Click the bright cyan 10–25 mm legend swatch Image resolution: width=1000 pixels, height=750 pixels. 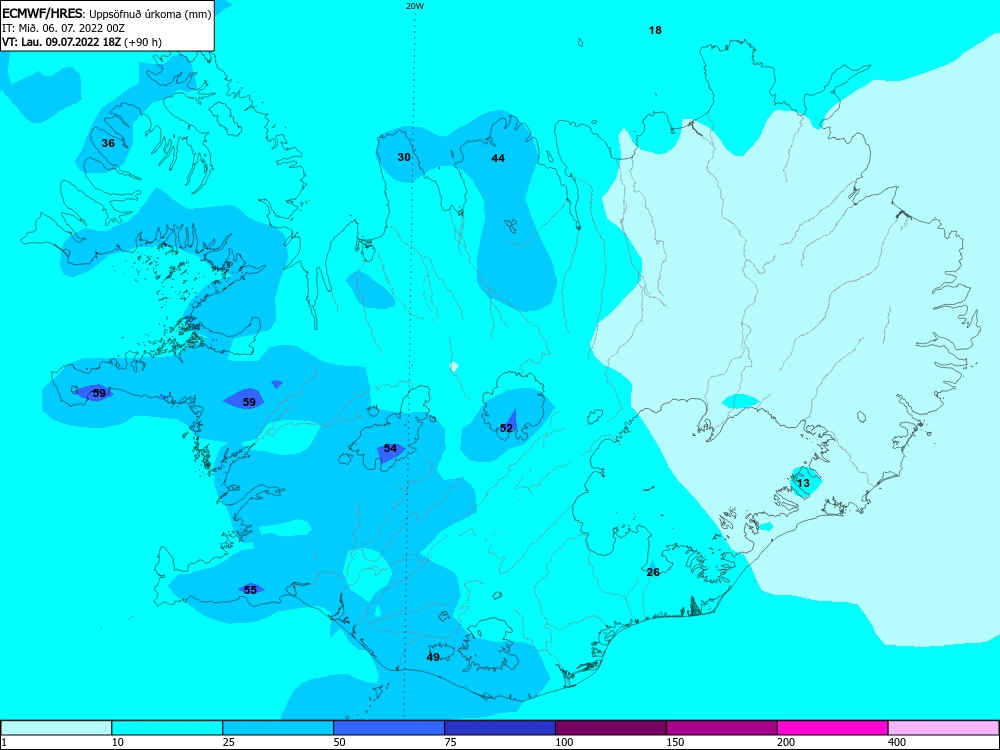[167, 728]
